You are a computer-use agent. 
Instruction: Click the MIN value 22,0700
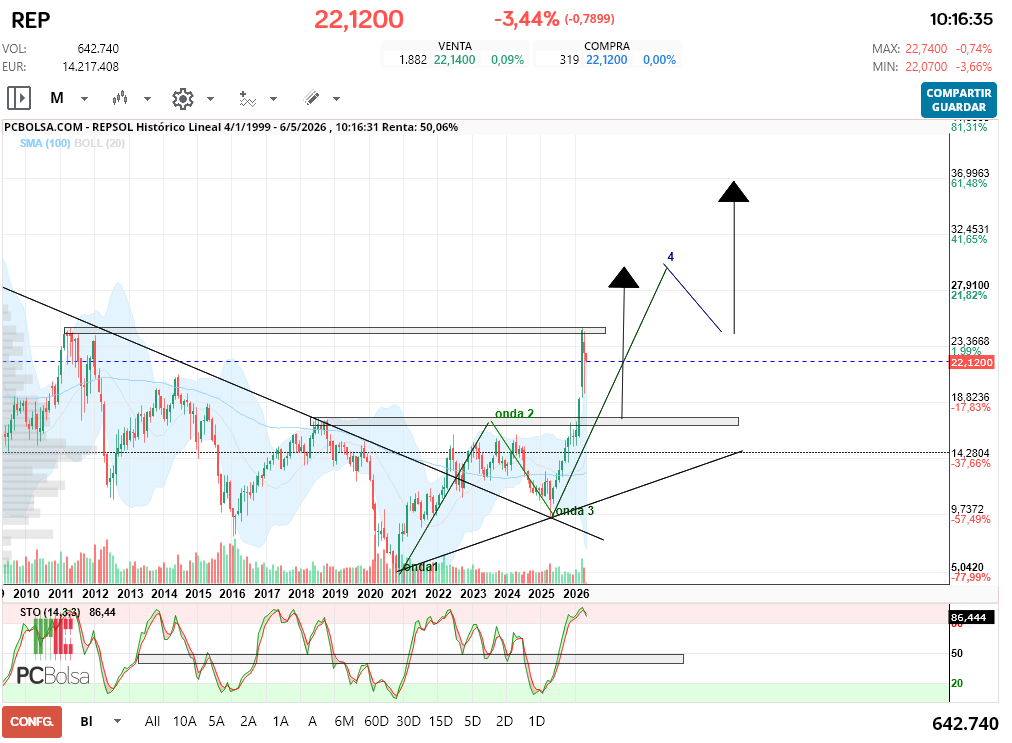926,67
